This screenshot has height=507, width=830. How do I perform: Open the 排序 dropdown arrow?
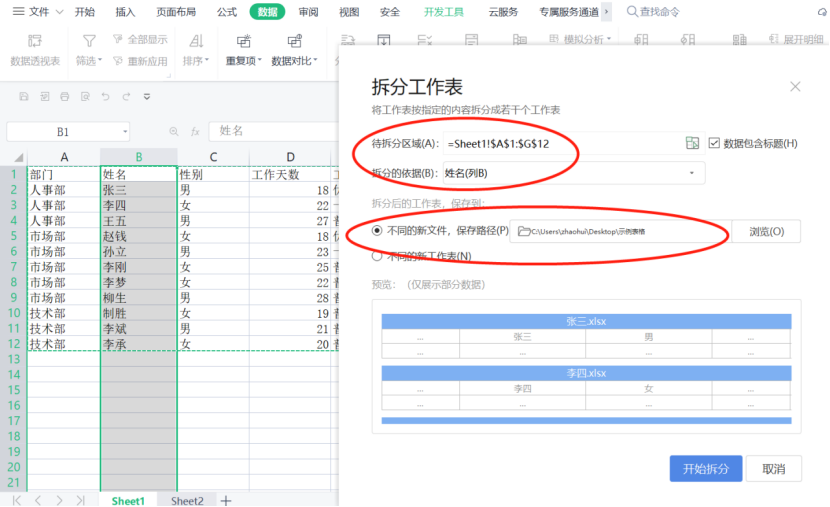207,60
